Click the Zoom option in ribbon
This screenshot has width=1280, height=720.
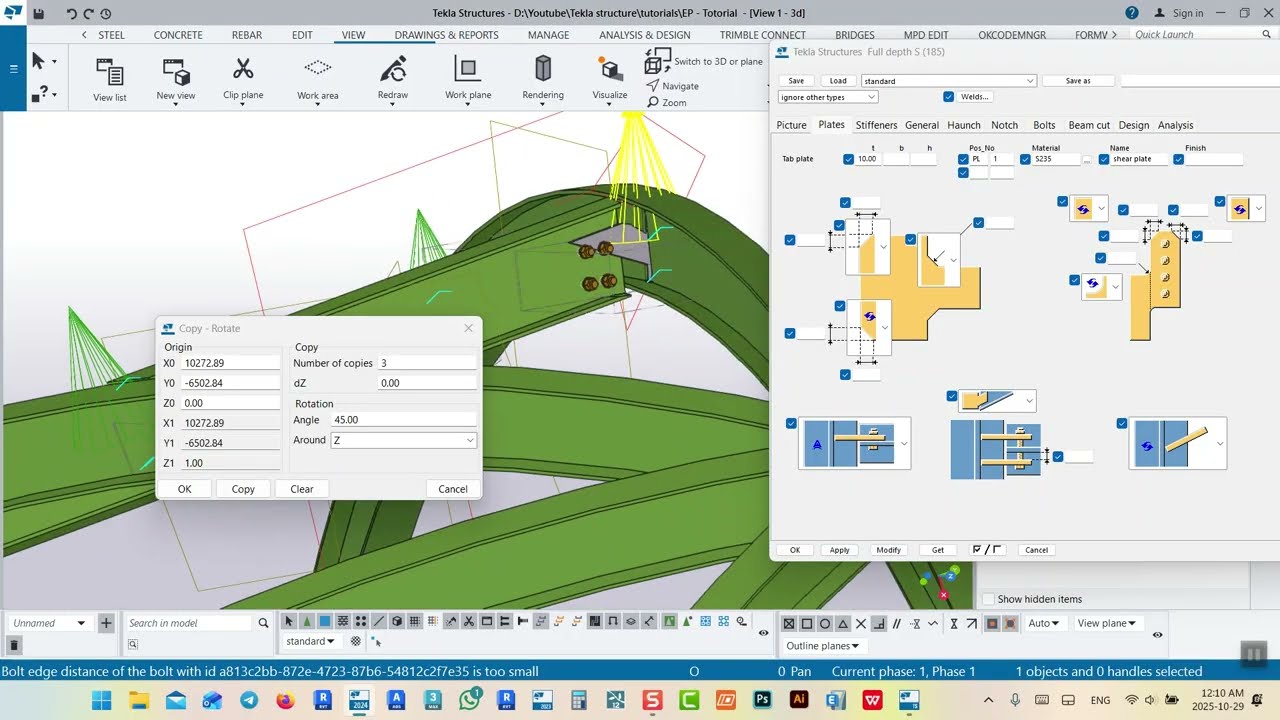(x=667, y=102)
